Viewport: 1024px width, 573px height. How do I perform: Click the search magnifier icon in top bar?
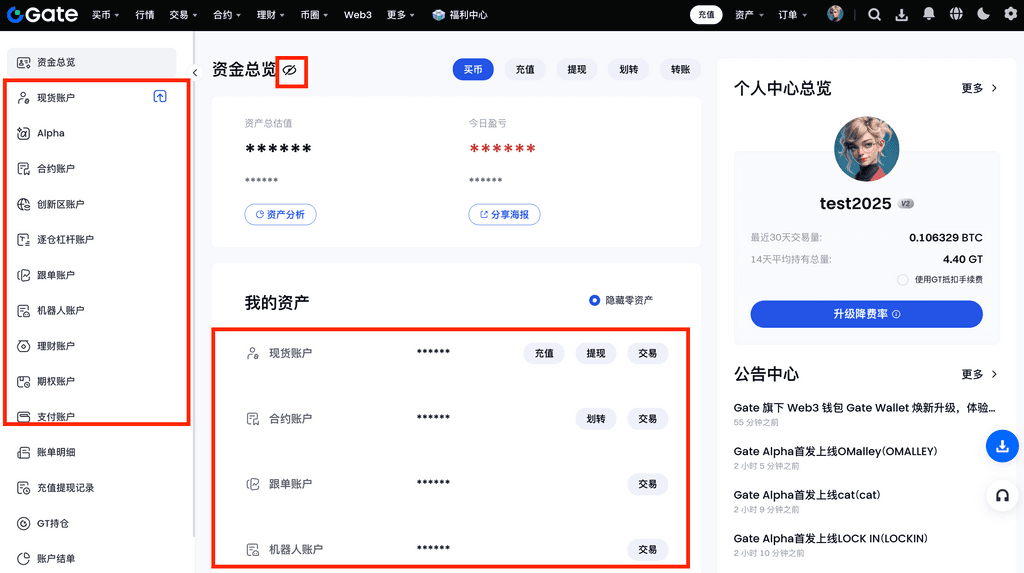[875, 15]
